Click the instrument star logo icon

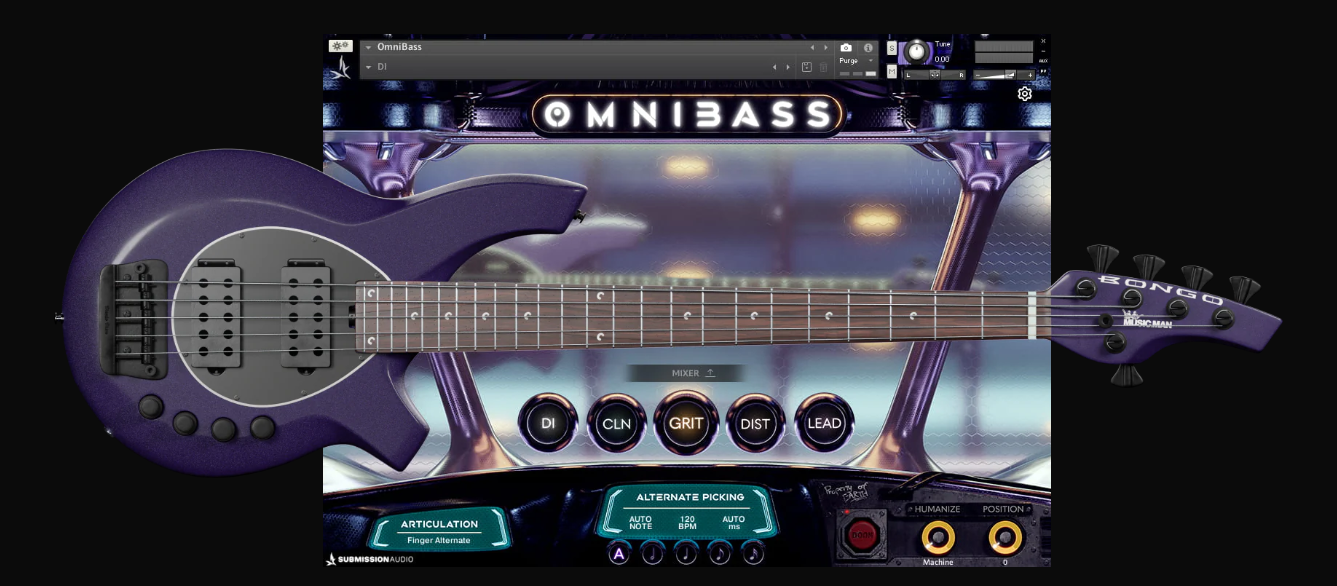click(x=341, y=67)
